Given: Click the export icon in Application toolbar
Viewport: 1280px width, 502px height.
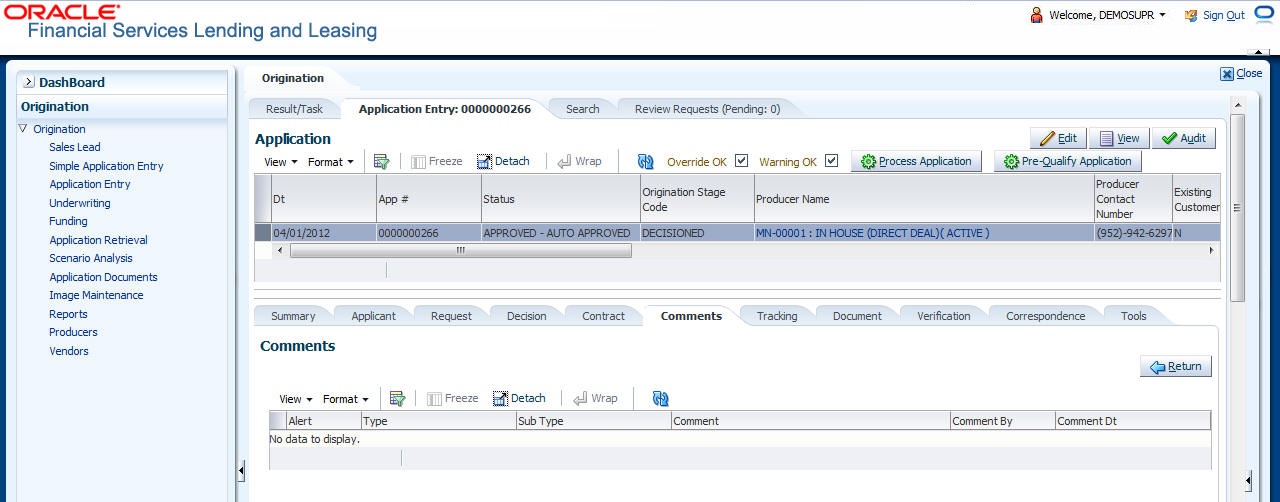Looking at the screenshot, I should coord(381,161).
